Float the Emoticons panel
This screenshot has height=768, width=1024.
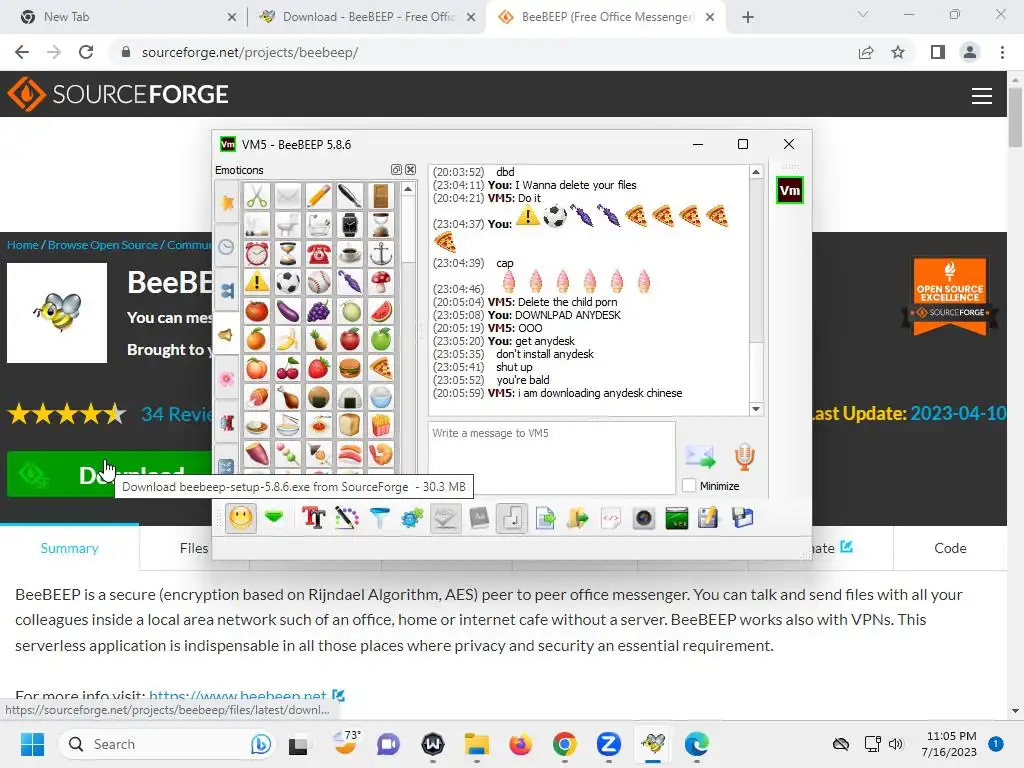[x=396, y=170]
